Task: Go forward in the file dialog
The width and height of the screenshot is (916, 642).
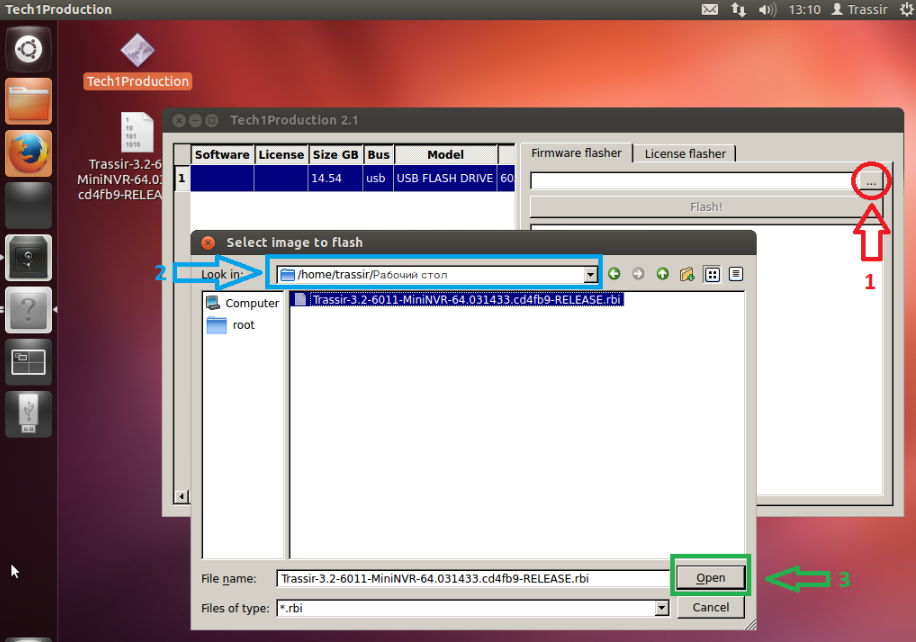Action: tap(638, 274)
